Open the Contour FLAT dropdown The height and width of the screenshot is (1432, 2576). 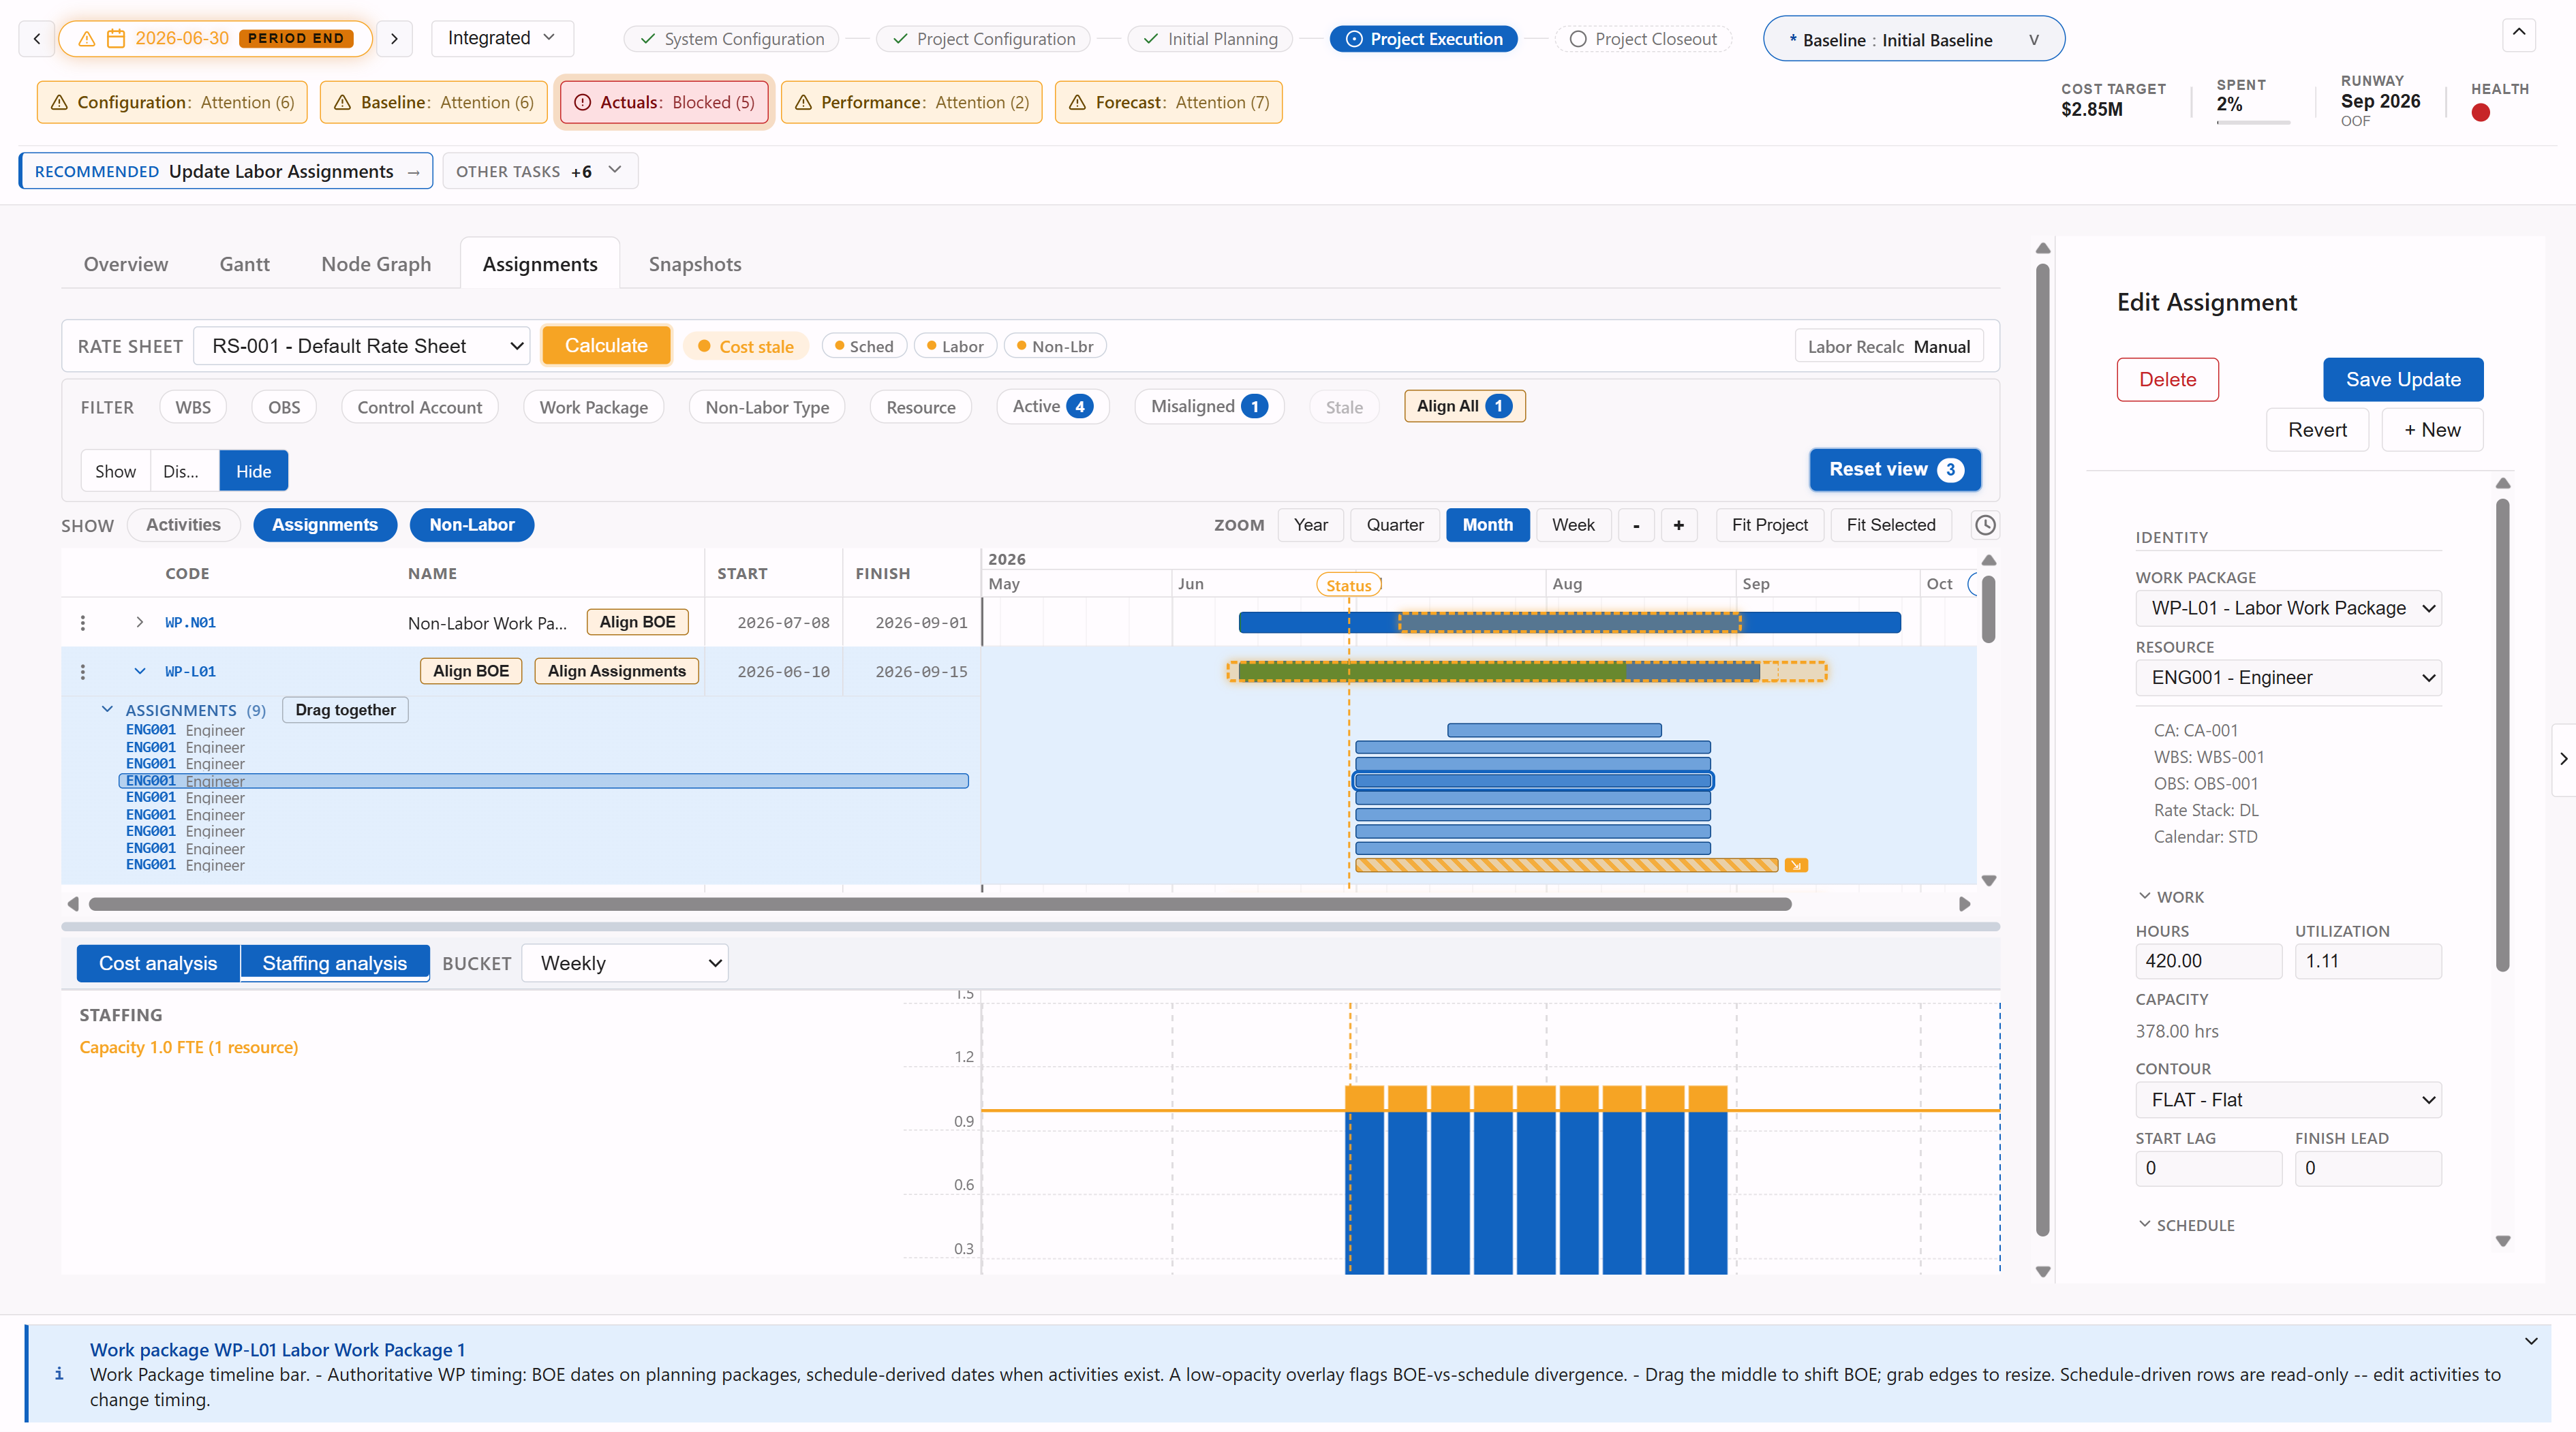coord(2288,1100)
